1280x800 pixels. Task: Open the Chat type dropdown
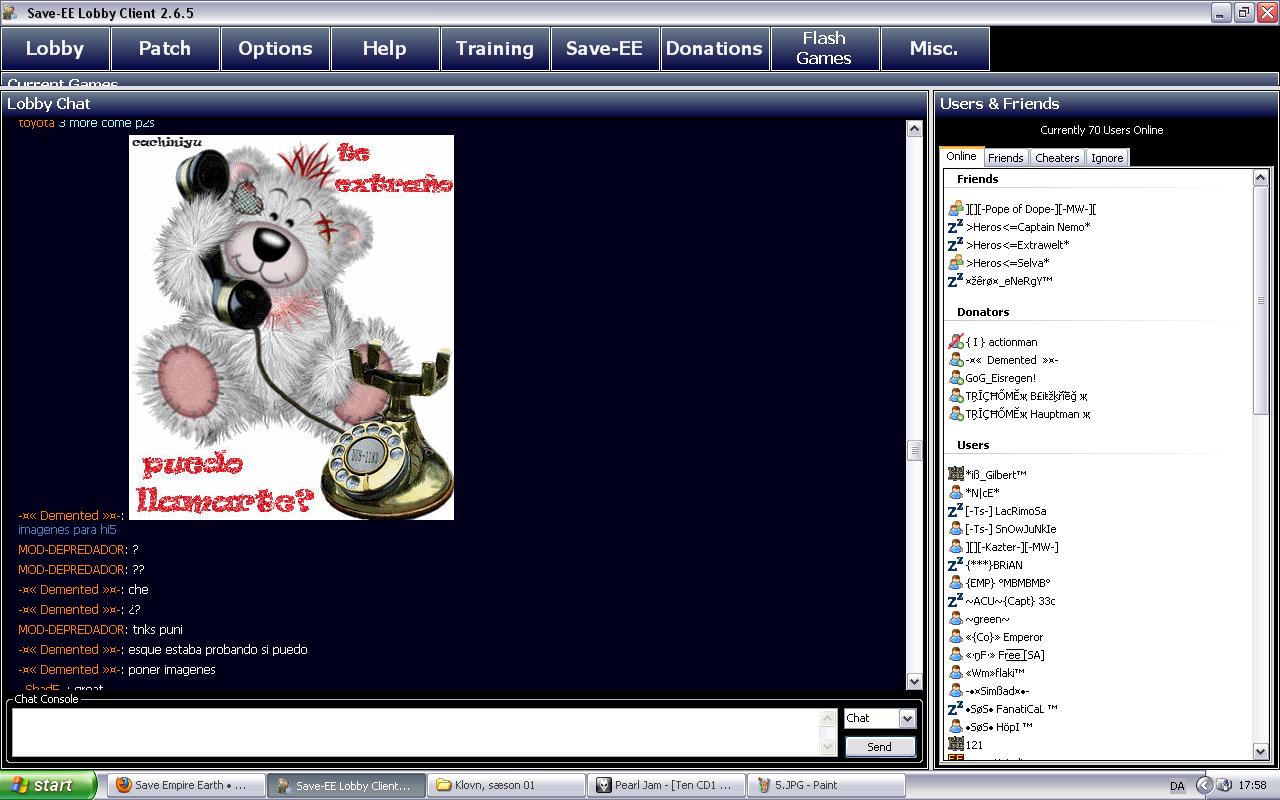tap(907, 718)
